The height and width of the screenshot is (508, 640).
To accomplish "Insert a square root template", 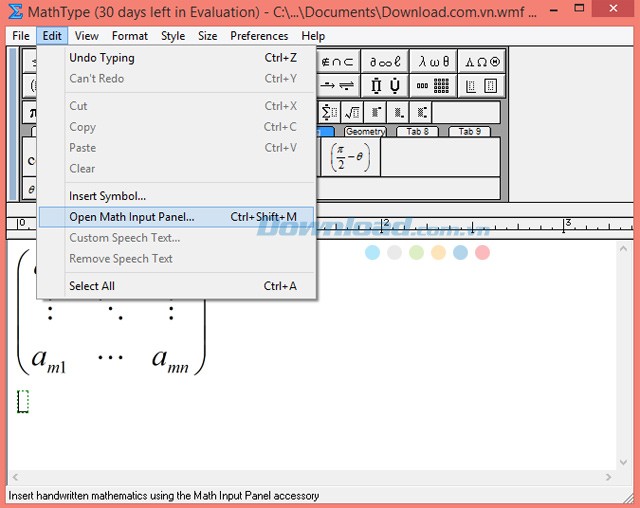I will tap(352, 112).
